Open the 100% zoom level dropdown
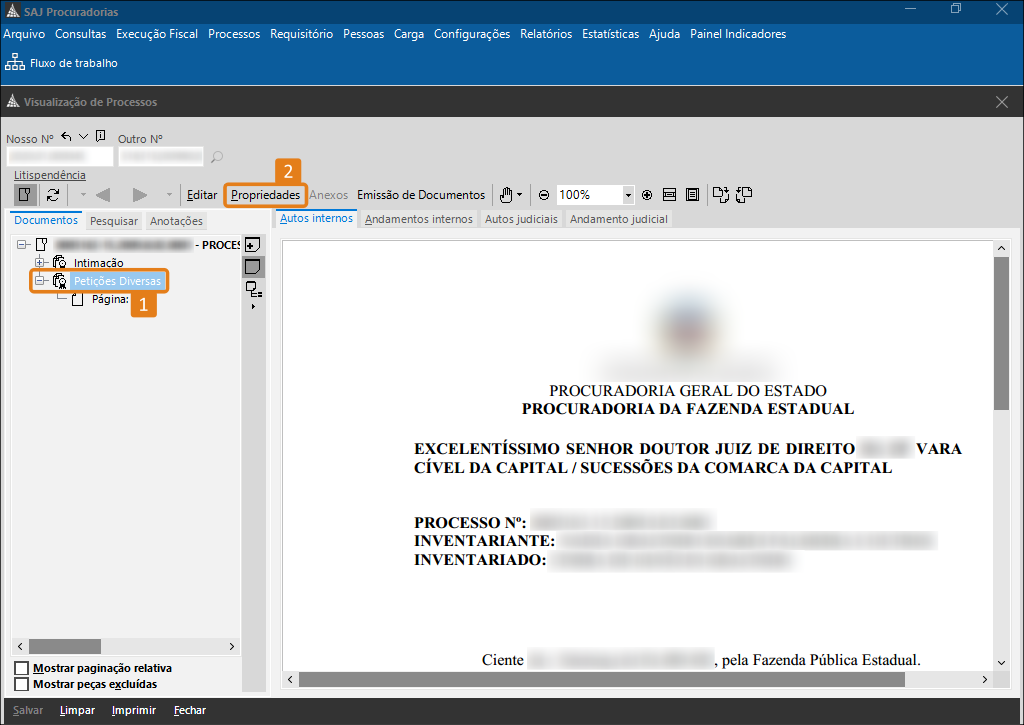The width and height of the screenshot is (1024, 725). [x=628, y=195]
